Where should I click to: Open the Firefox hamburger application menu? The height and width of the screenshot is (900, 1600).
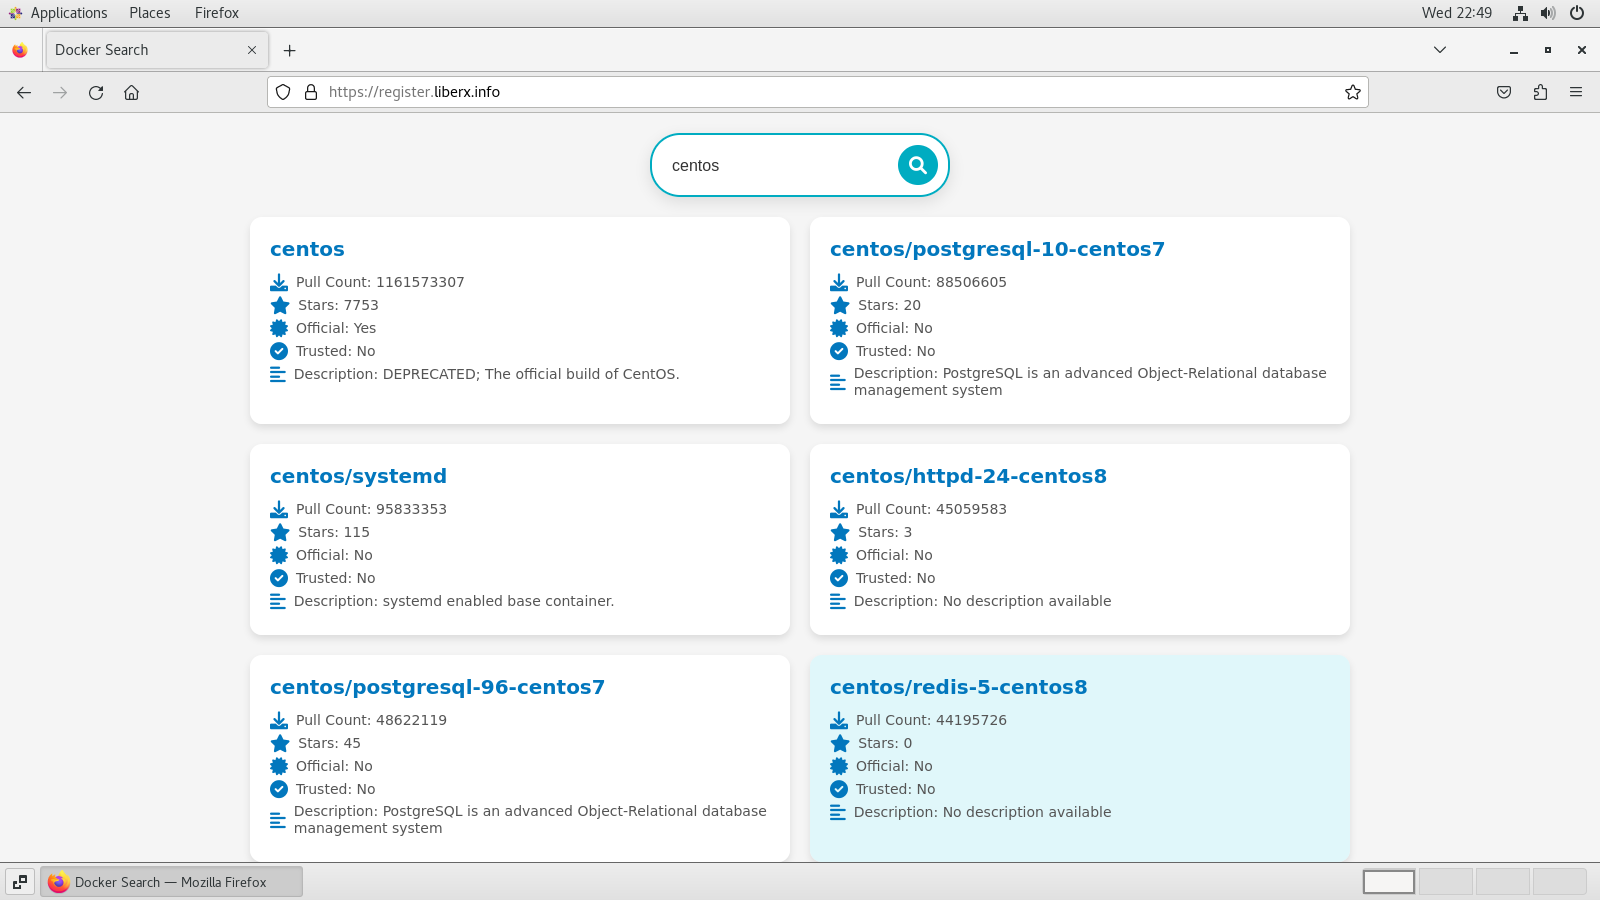pos(1576,92)
